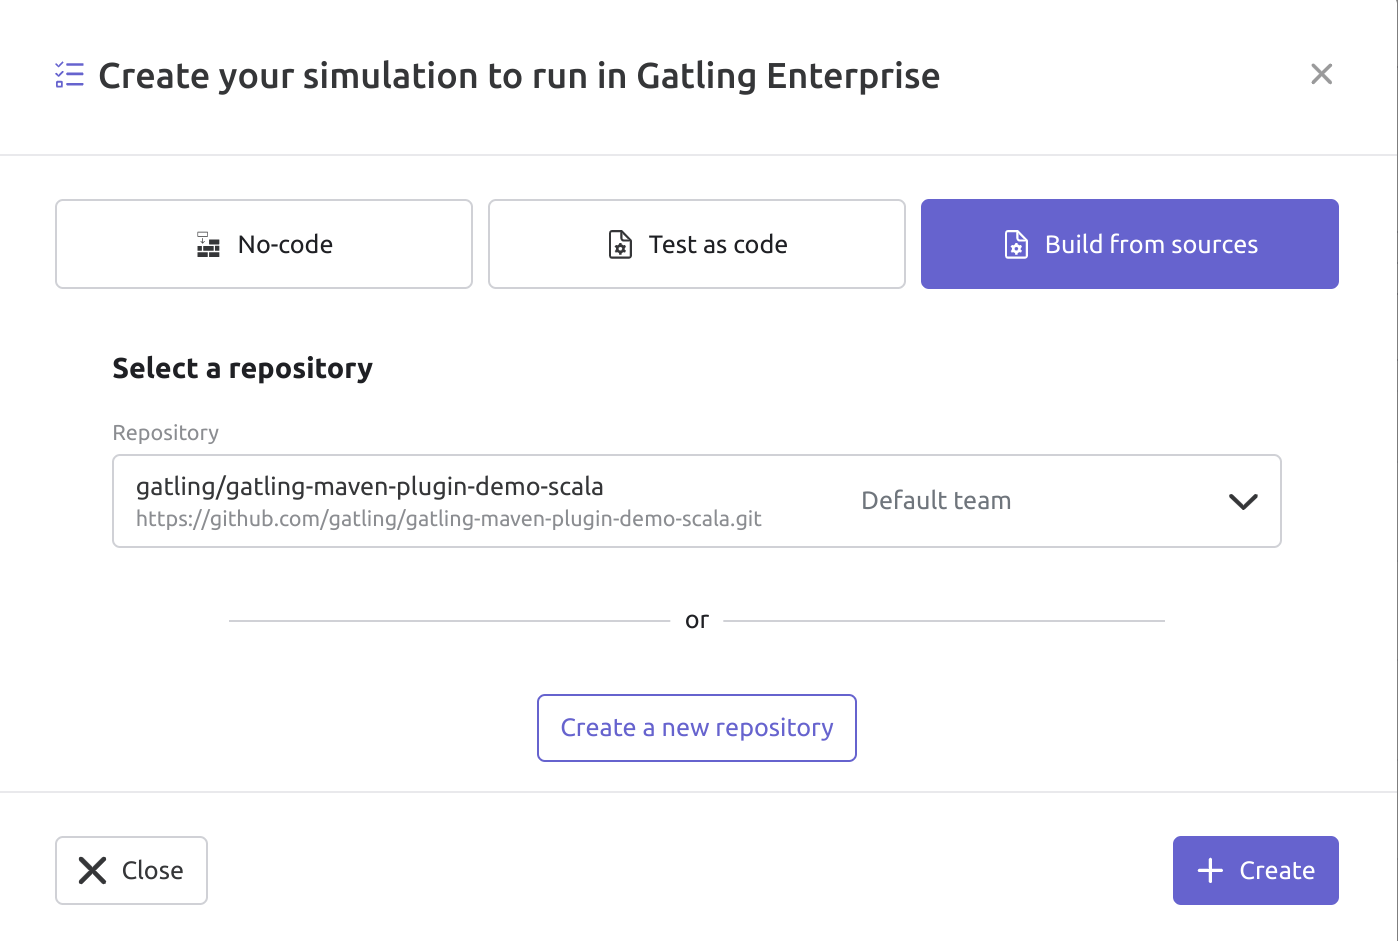Click the repository URL text ending in .git
Screen dimensions: 1398x941
[449, 519]
